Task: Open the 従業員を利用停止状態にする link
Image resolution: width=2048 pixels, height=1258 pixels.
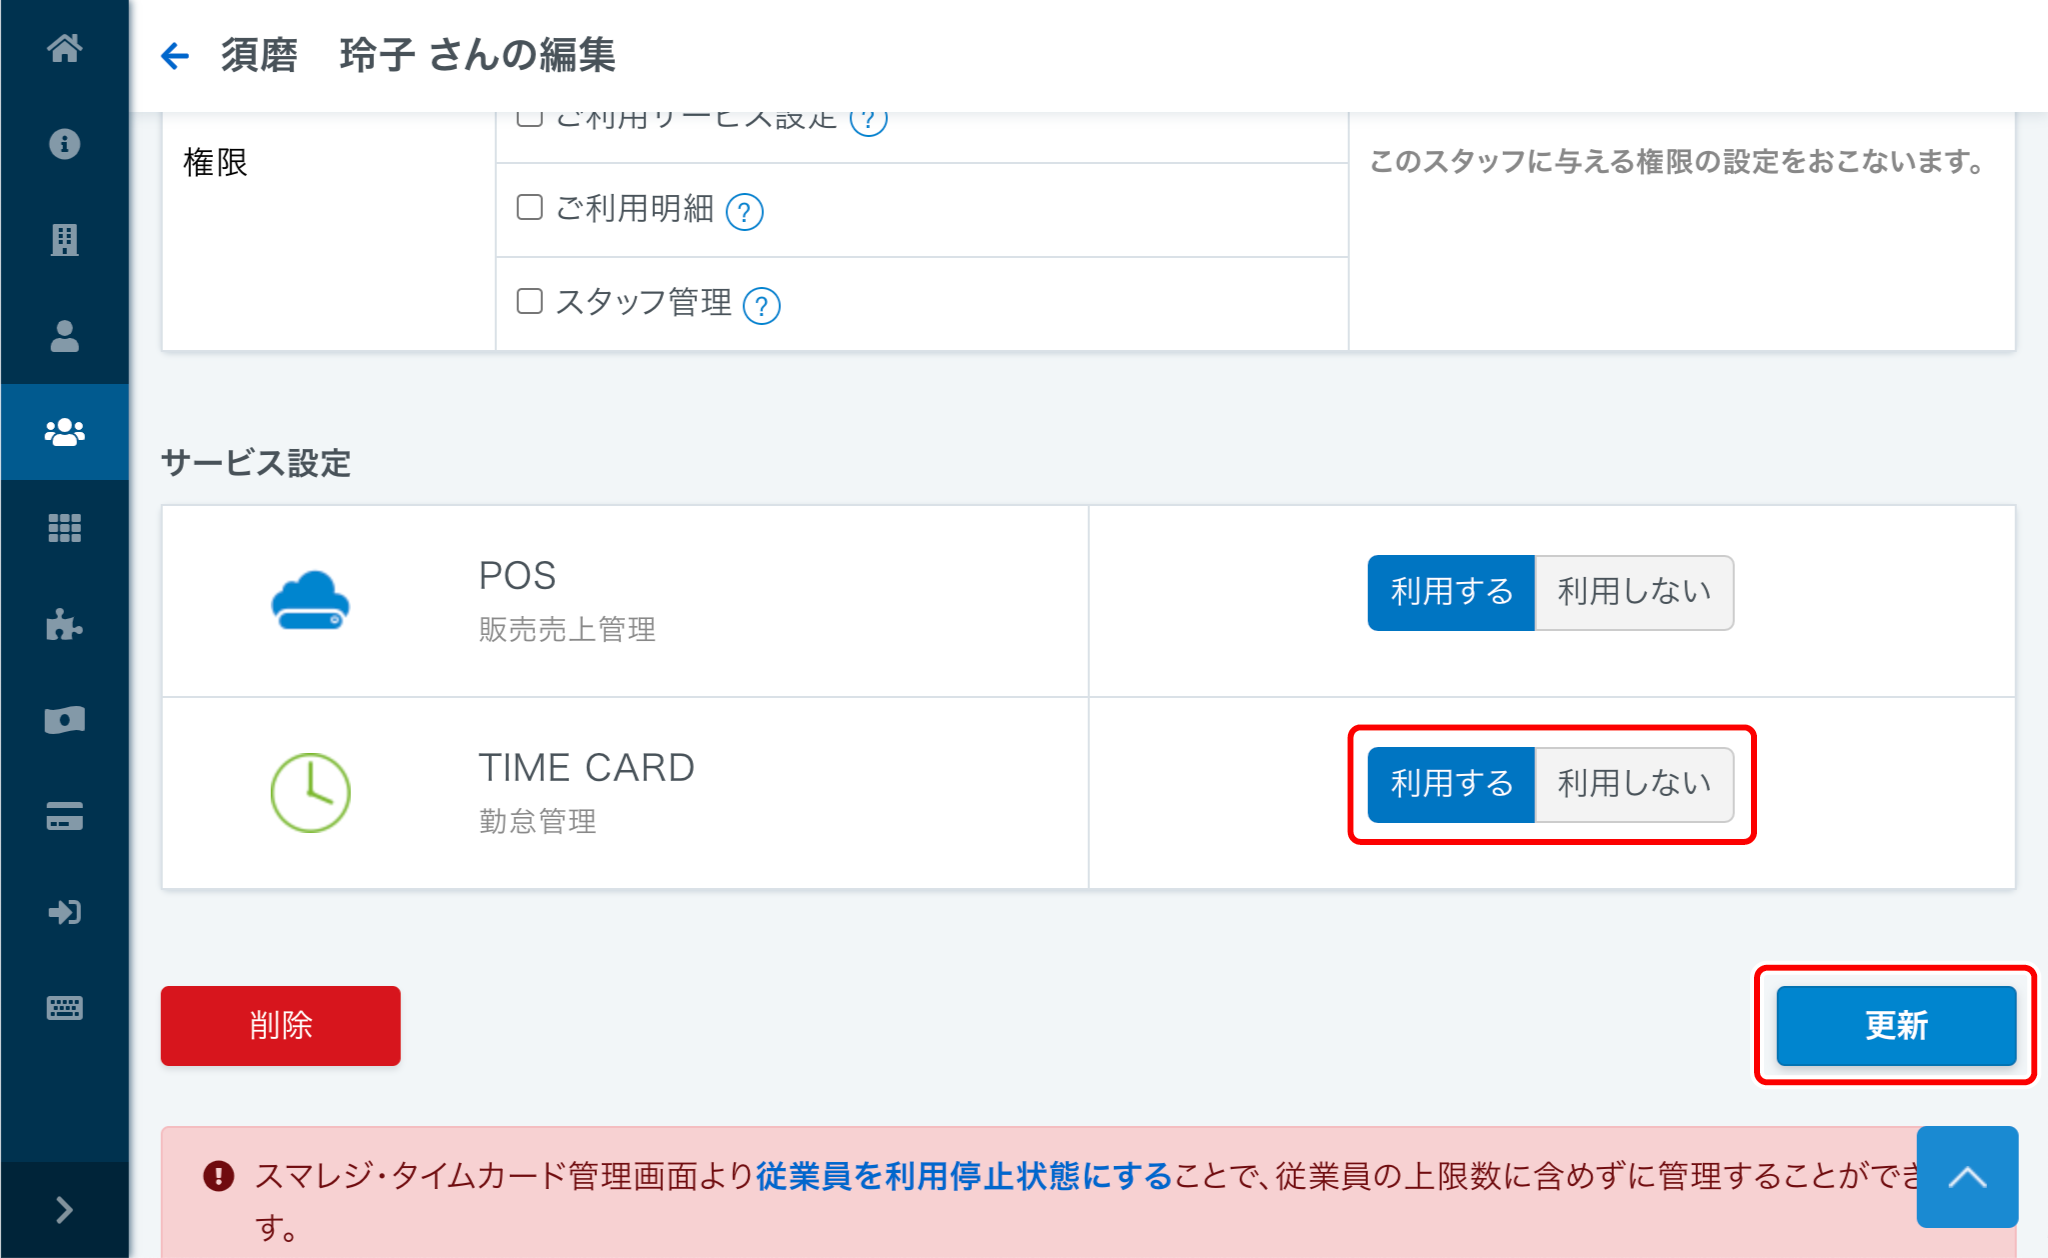Action: point(964,1176)
